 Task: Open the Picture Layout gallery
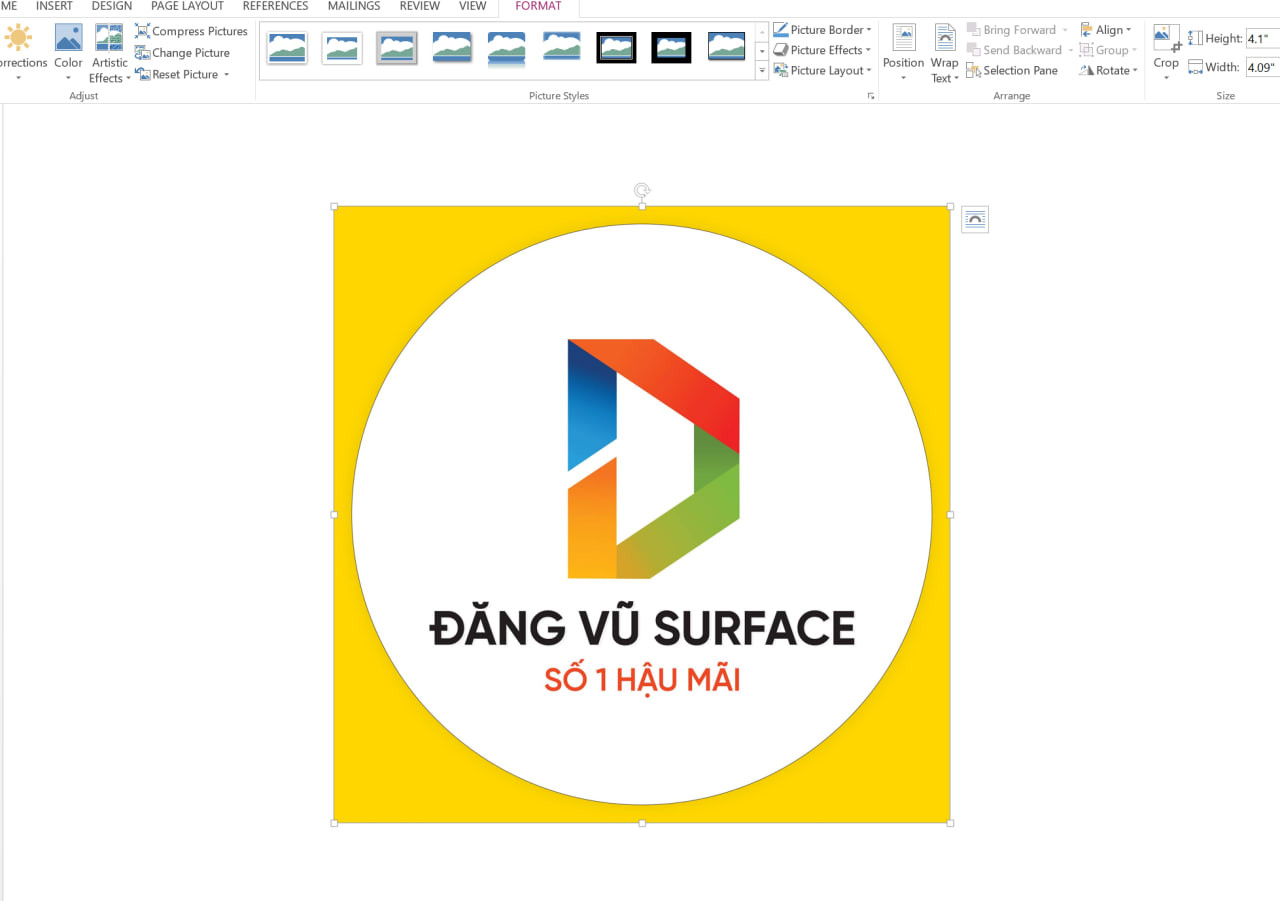822,70
